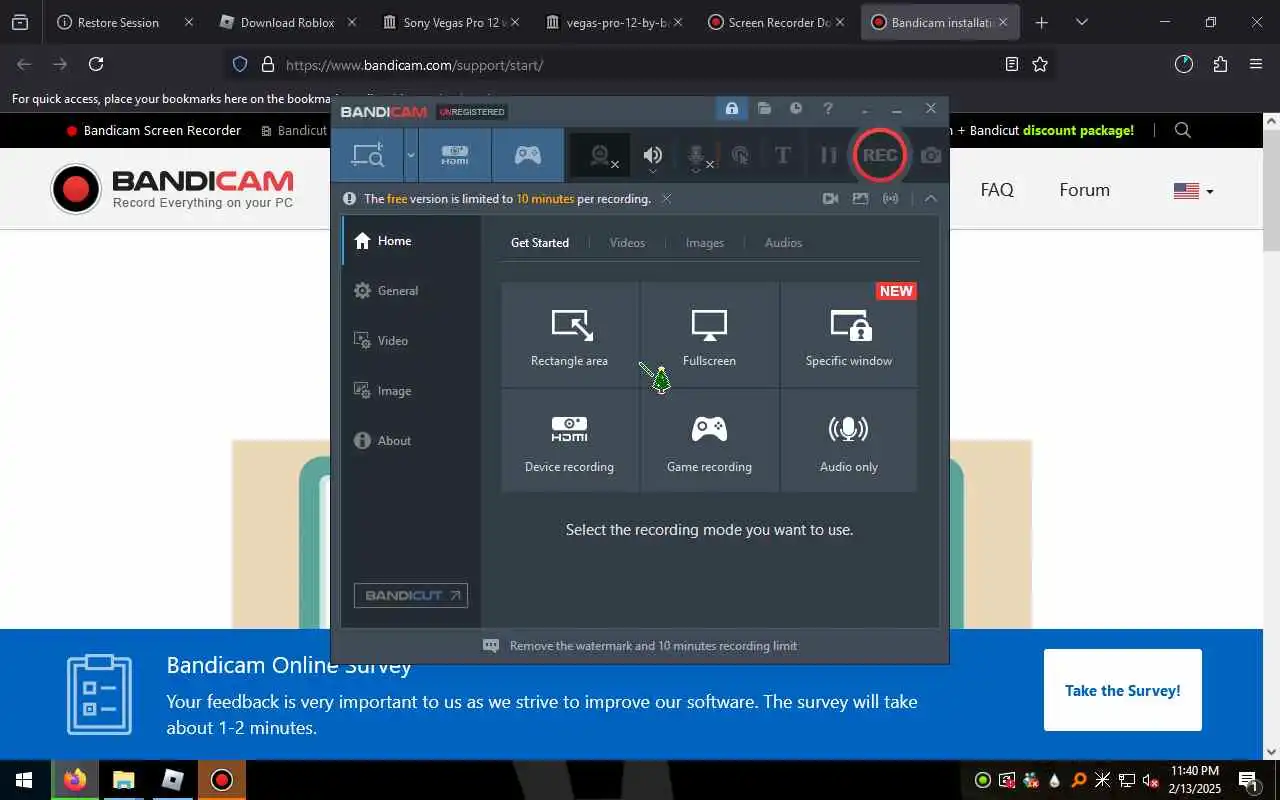
Task: Choose Specific window recording mode
Action: click(x=849, y=335)
